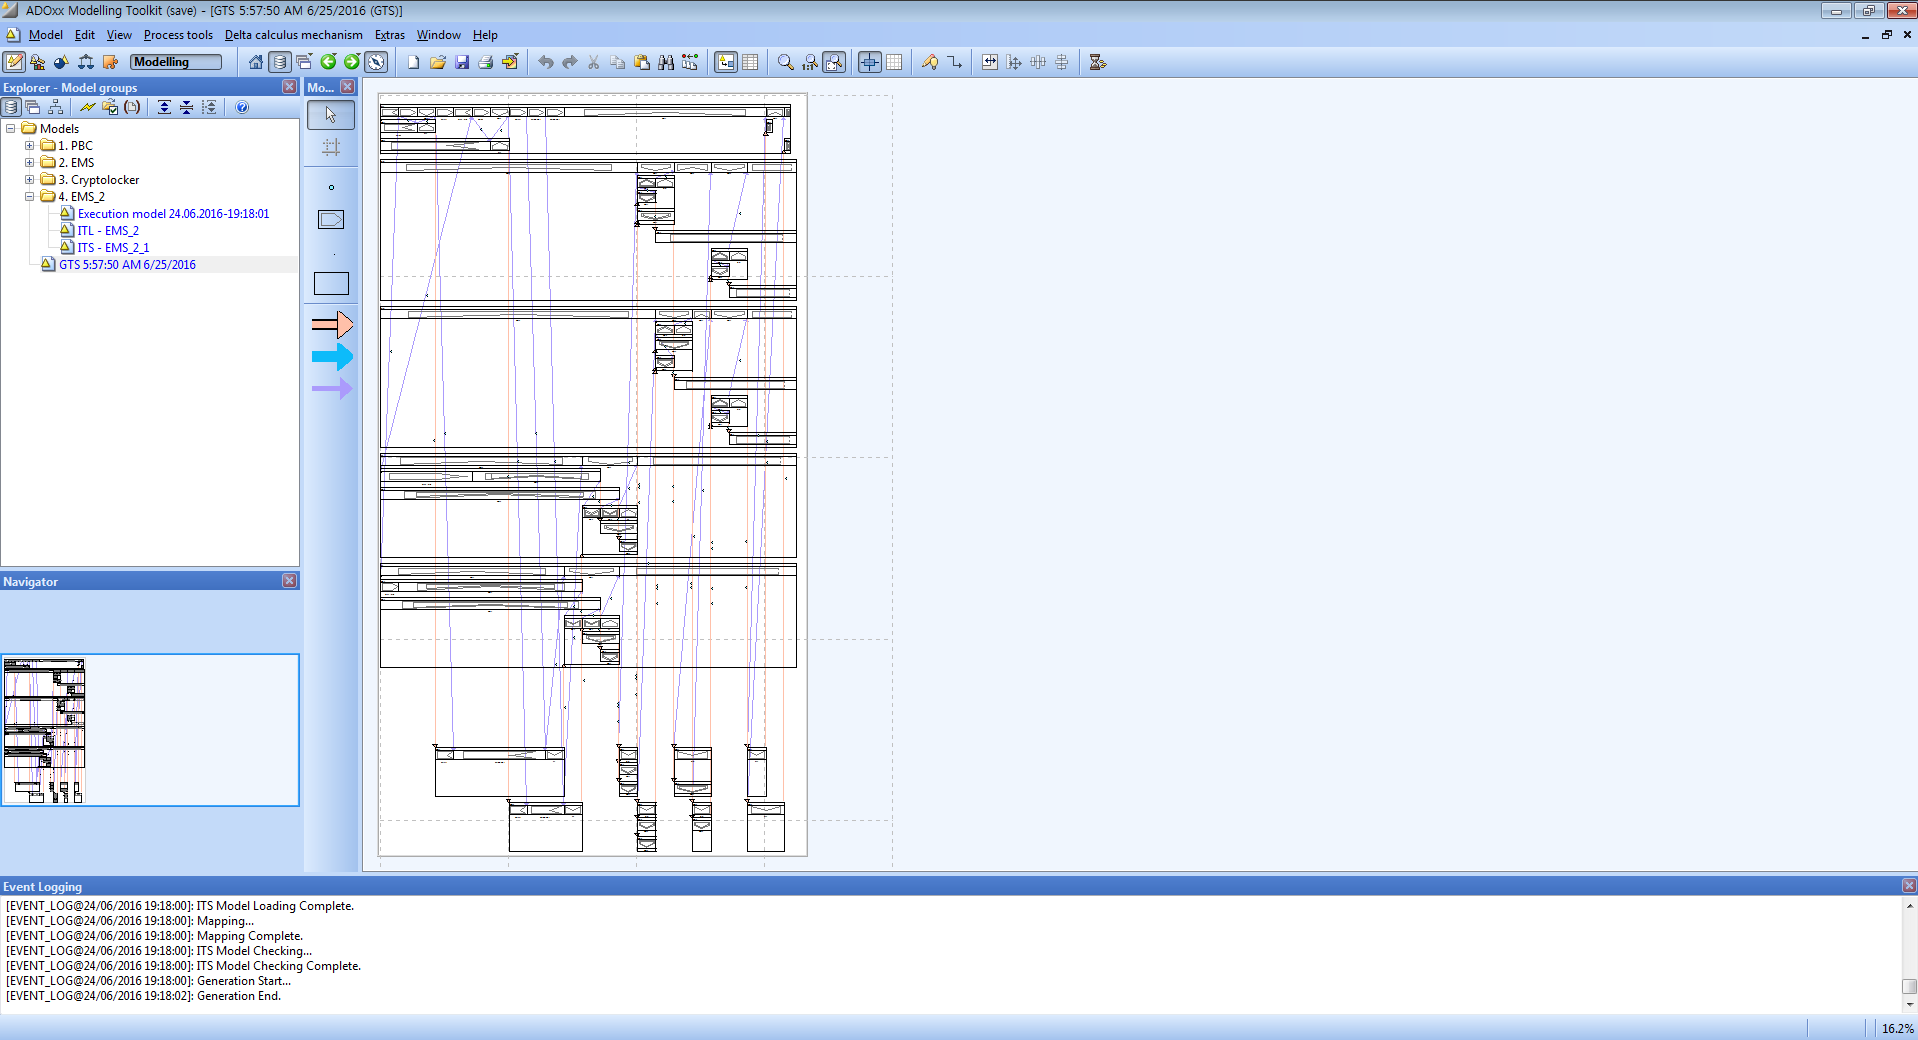
Task: Click the lightning refresh icon in Explorer toolbar
Action: 88,107
